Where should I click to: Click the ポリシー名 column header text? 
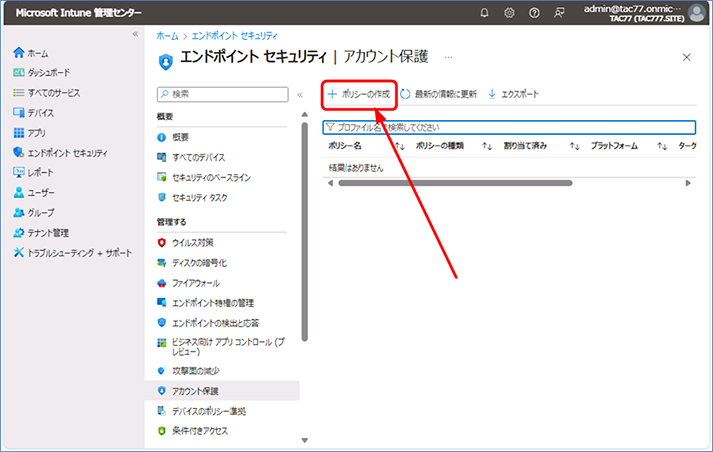click(345, 146)
